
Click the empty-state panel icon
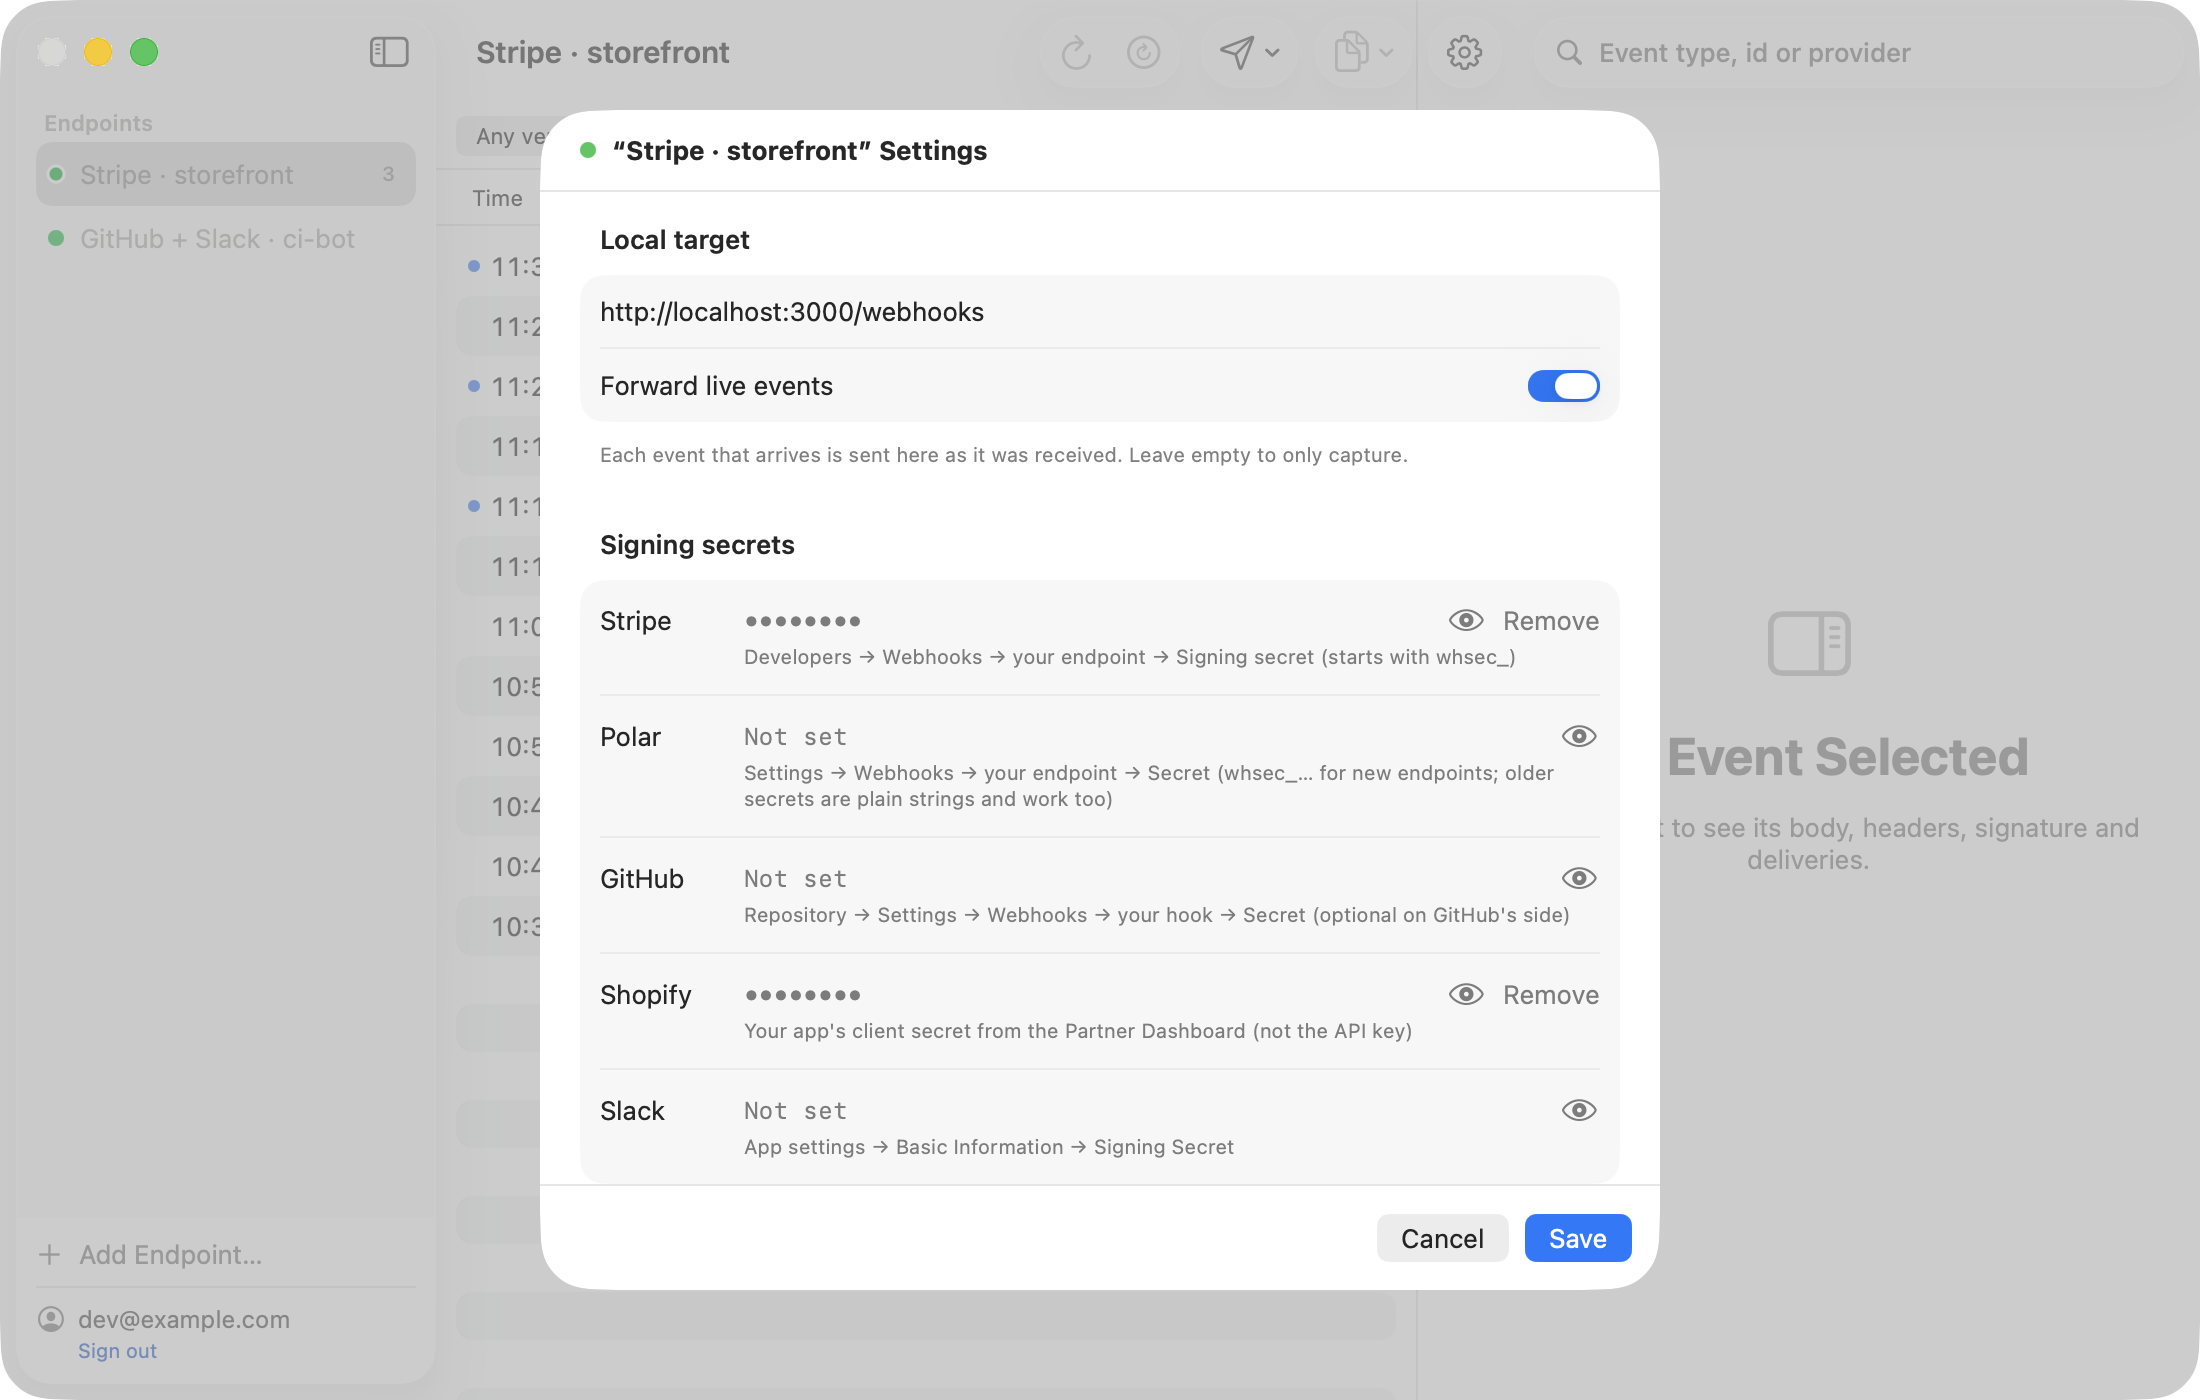pos(1808,643)
